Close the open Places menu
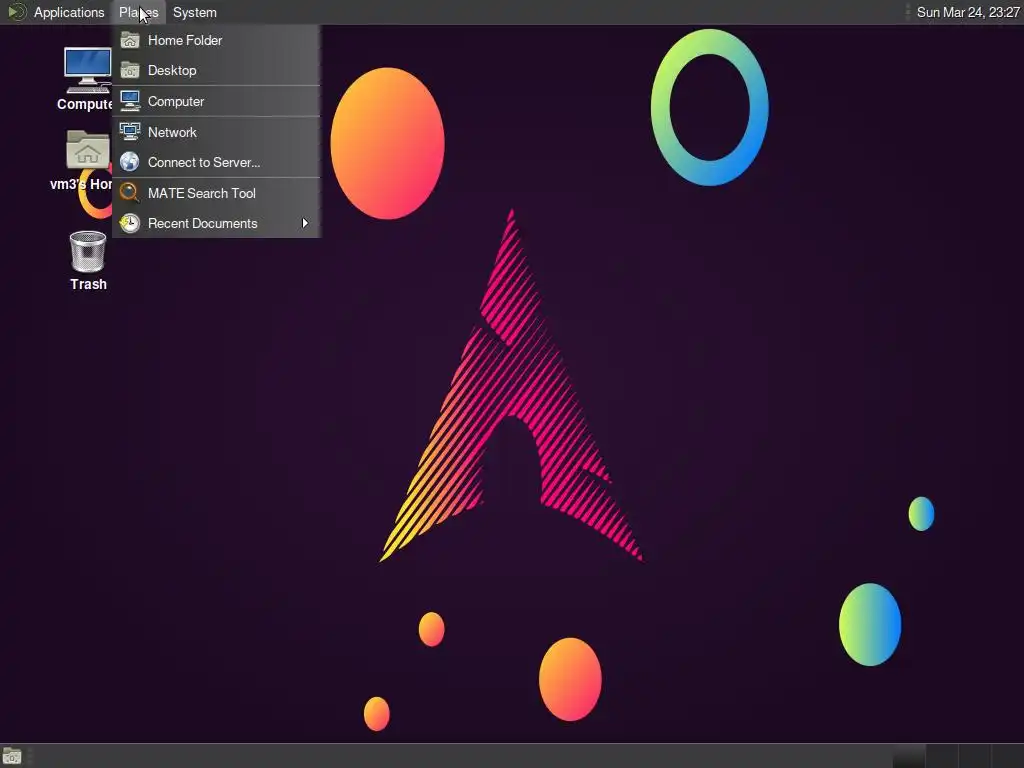This screenshot has width=1024, height=768. tap(138, 12)
